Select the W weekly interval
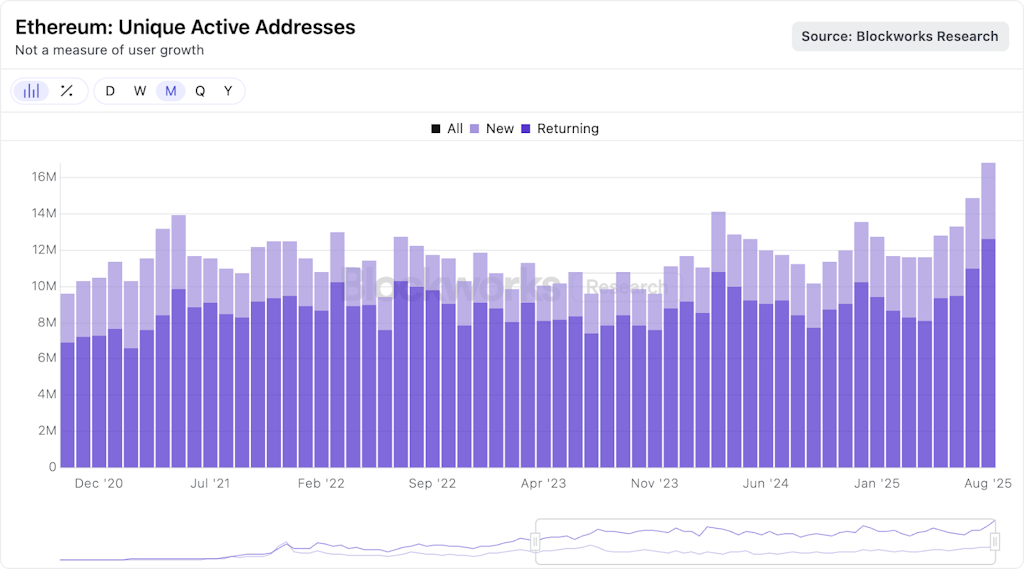The image size is (1024, 569). coord(140,91)
